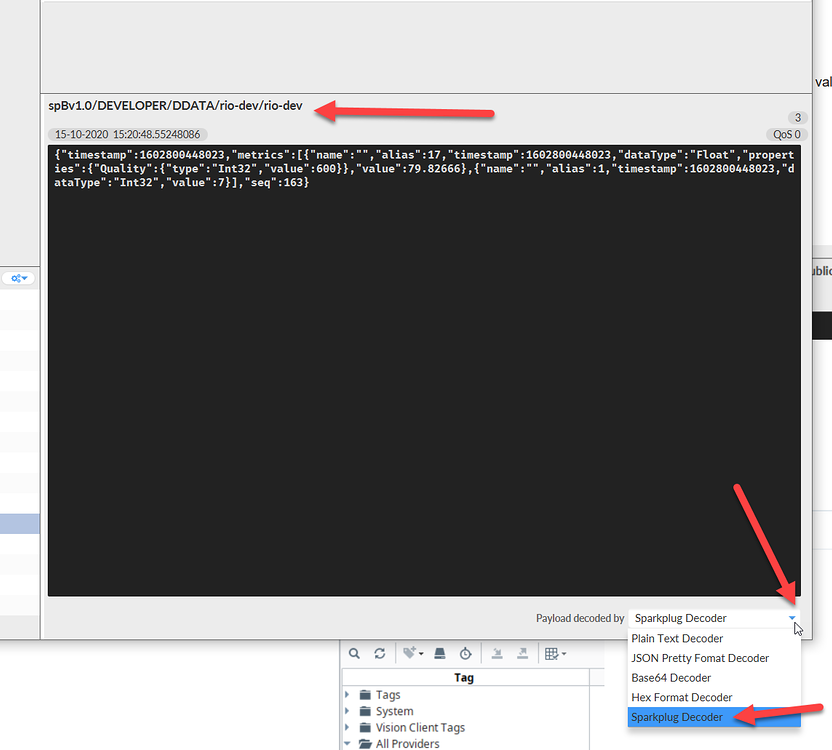832x750 pixels.
Task: Create a new tag using the tag-plus icon
Action: tap(408, 653)
